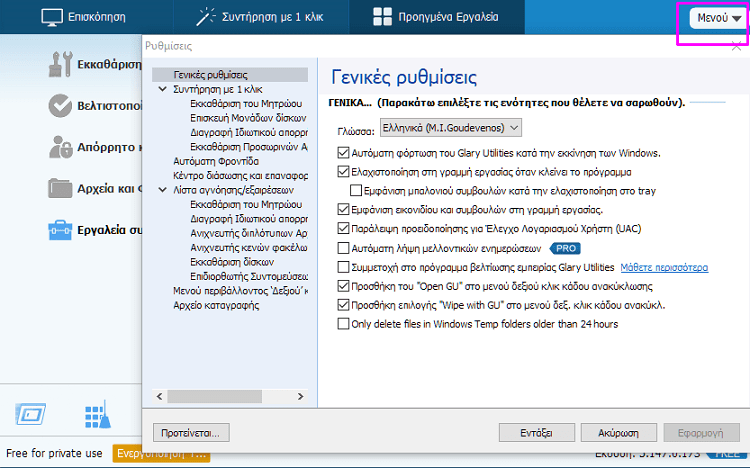Select Κέντρο διάσωσης και επαναφοράς item
Screen dimensions: 750x468
click(x=240, y=176)
